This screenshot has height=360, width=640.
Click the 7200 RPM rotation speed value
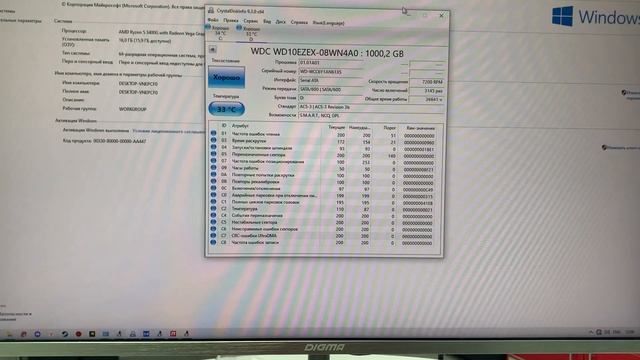coord(427,82)
